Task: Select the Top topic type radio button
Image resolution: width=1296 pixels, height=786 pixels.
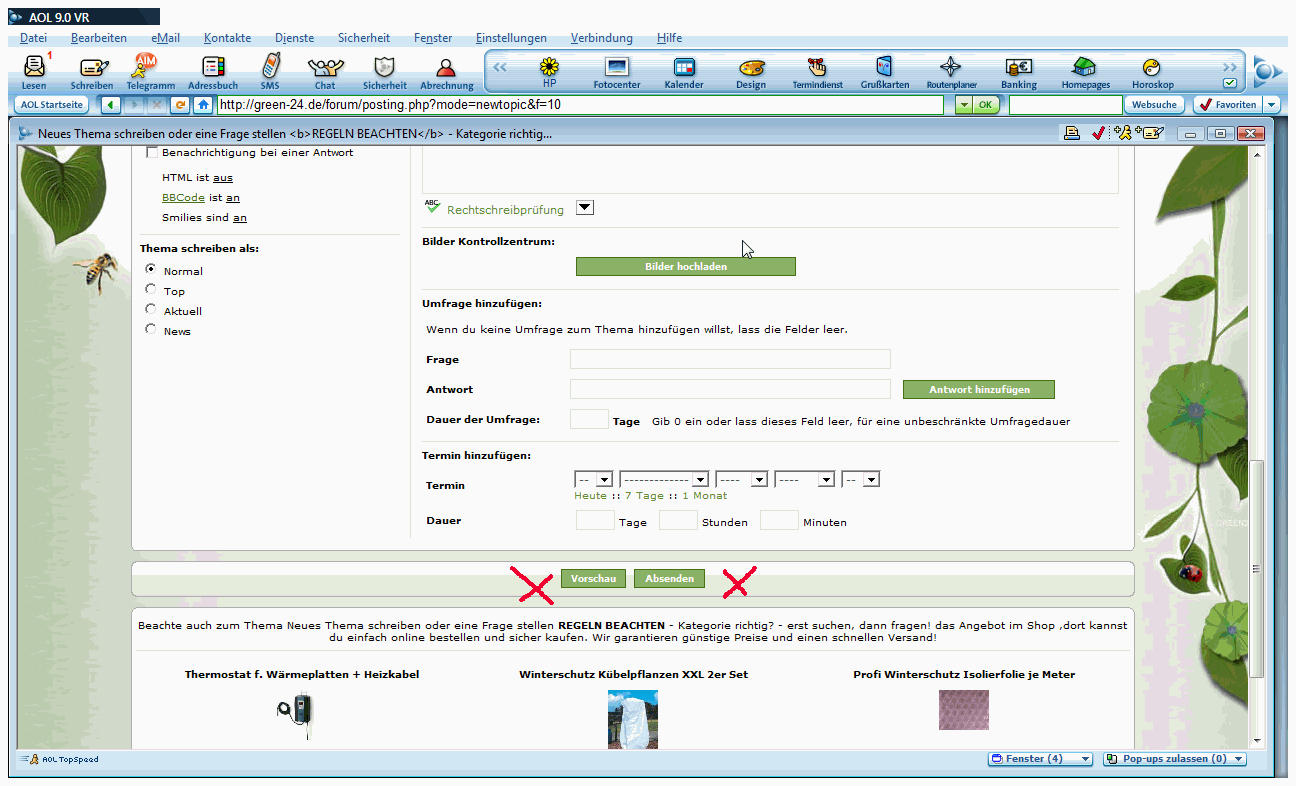Action: (x=151, y=290)
